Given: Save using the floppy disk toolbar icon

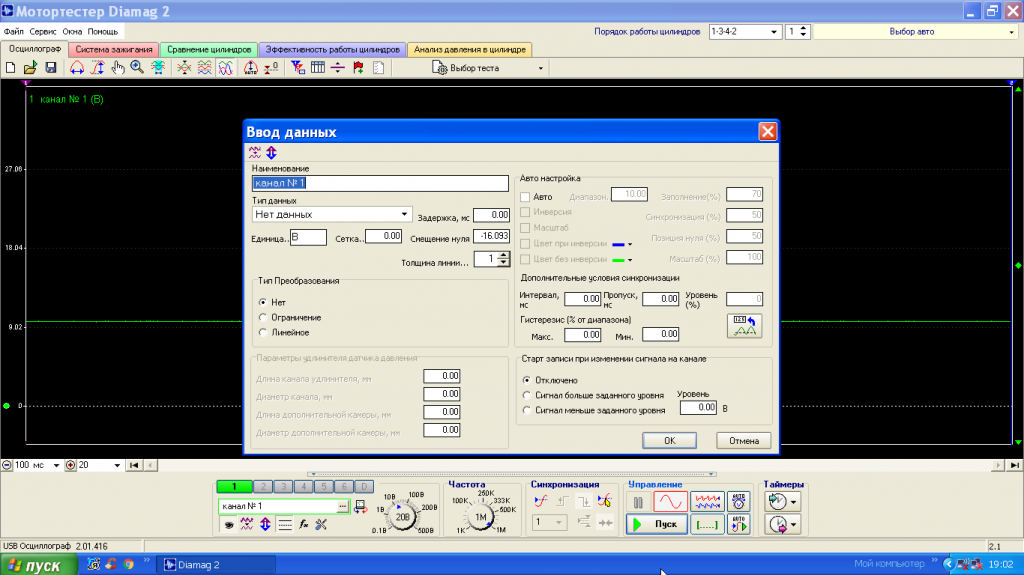Looking at the screenshot, I should point(50,67).
